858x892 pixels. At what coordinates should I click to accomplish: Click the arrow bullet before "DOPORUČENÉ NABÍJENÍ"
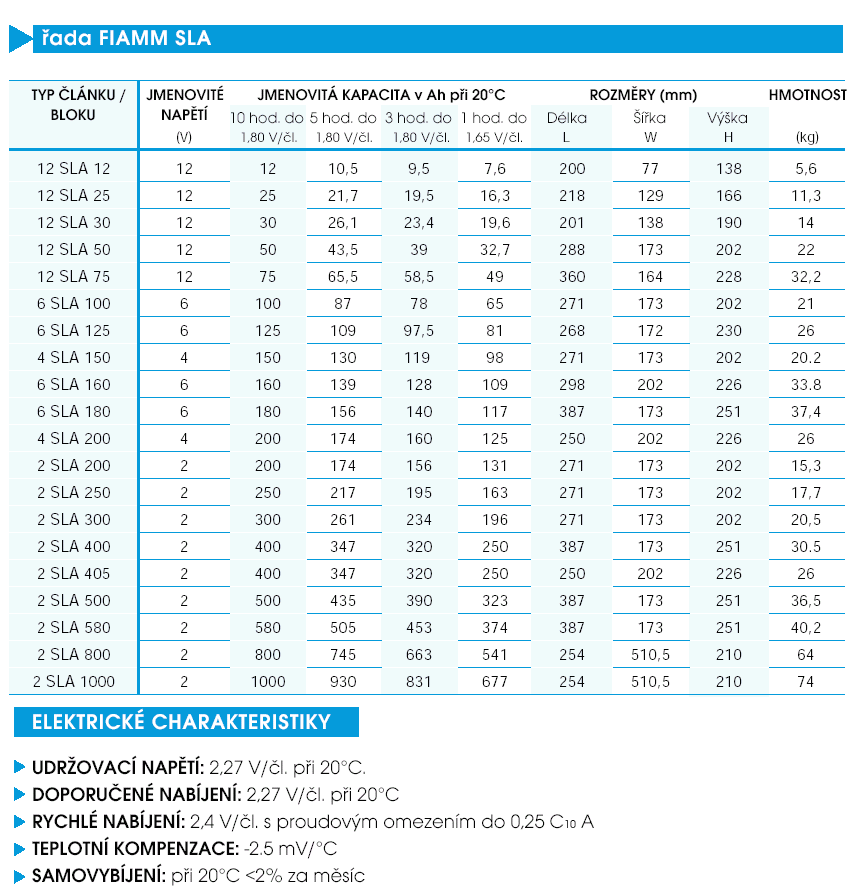coord(18,793)
